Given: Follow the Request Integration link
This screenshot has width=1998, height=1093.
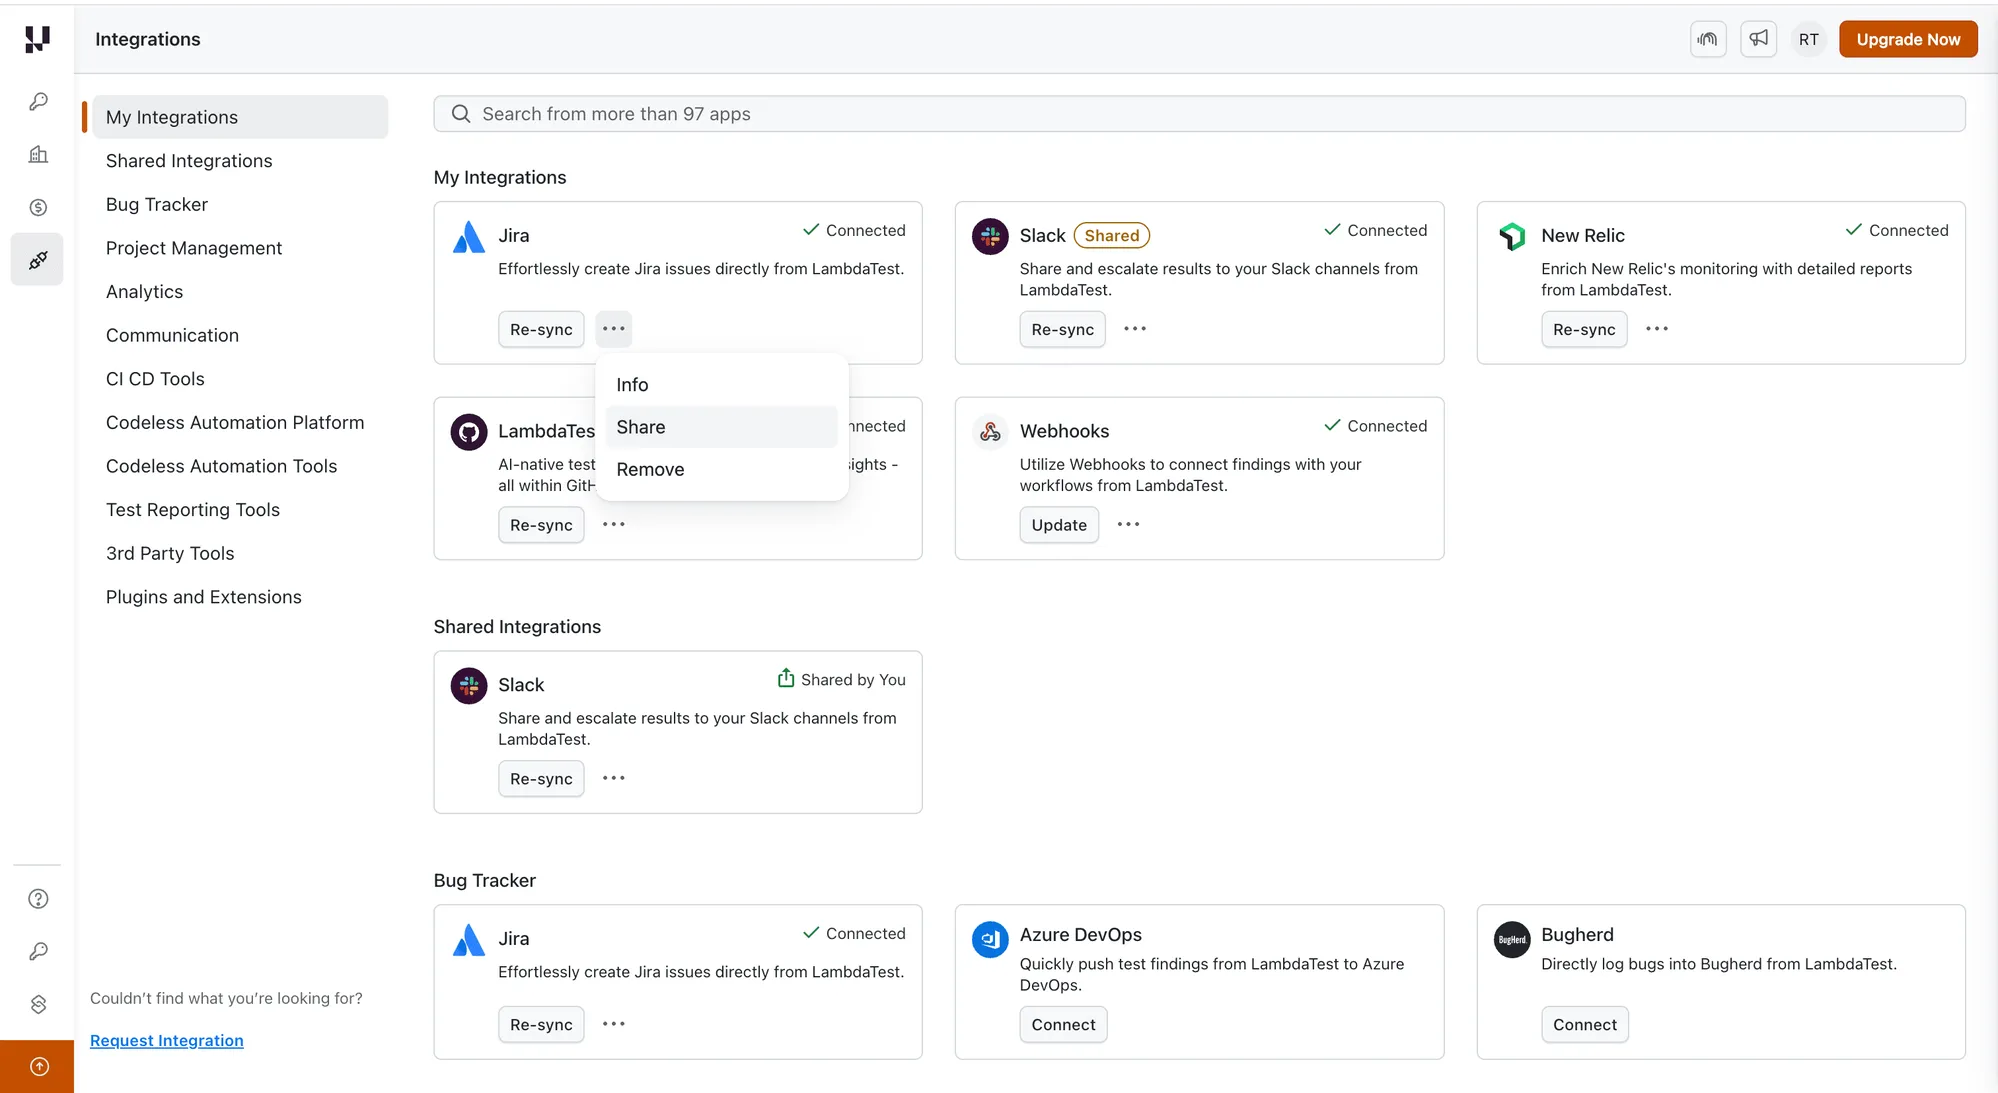Looking at the screenshot, I should pyautogui.click(x=167, y=1041).
